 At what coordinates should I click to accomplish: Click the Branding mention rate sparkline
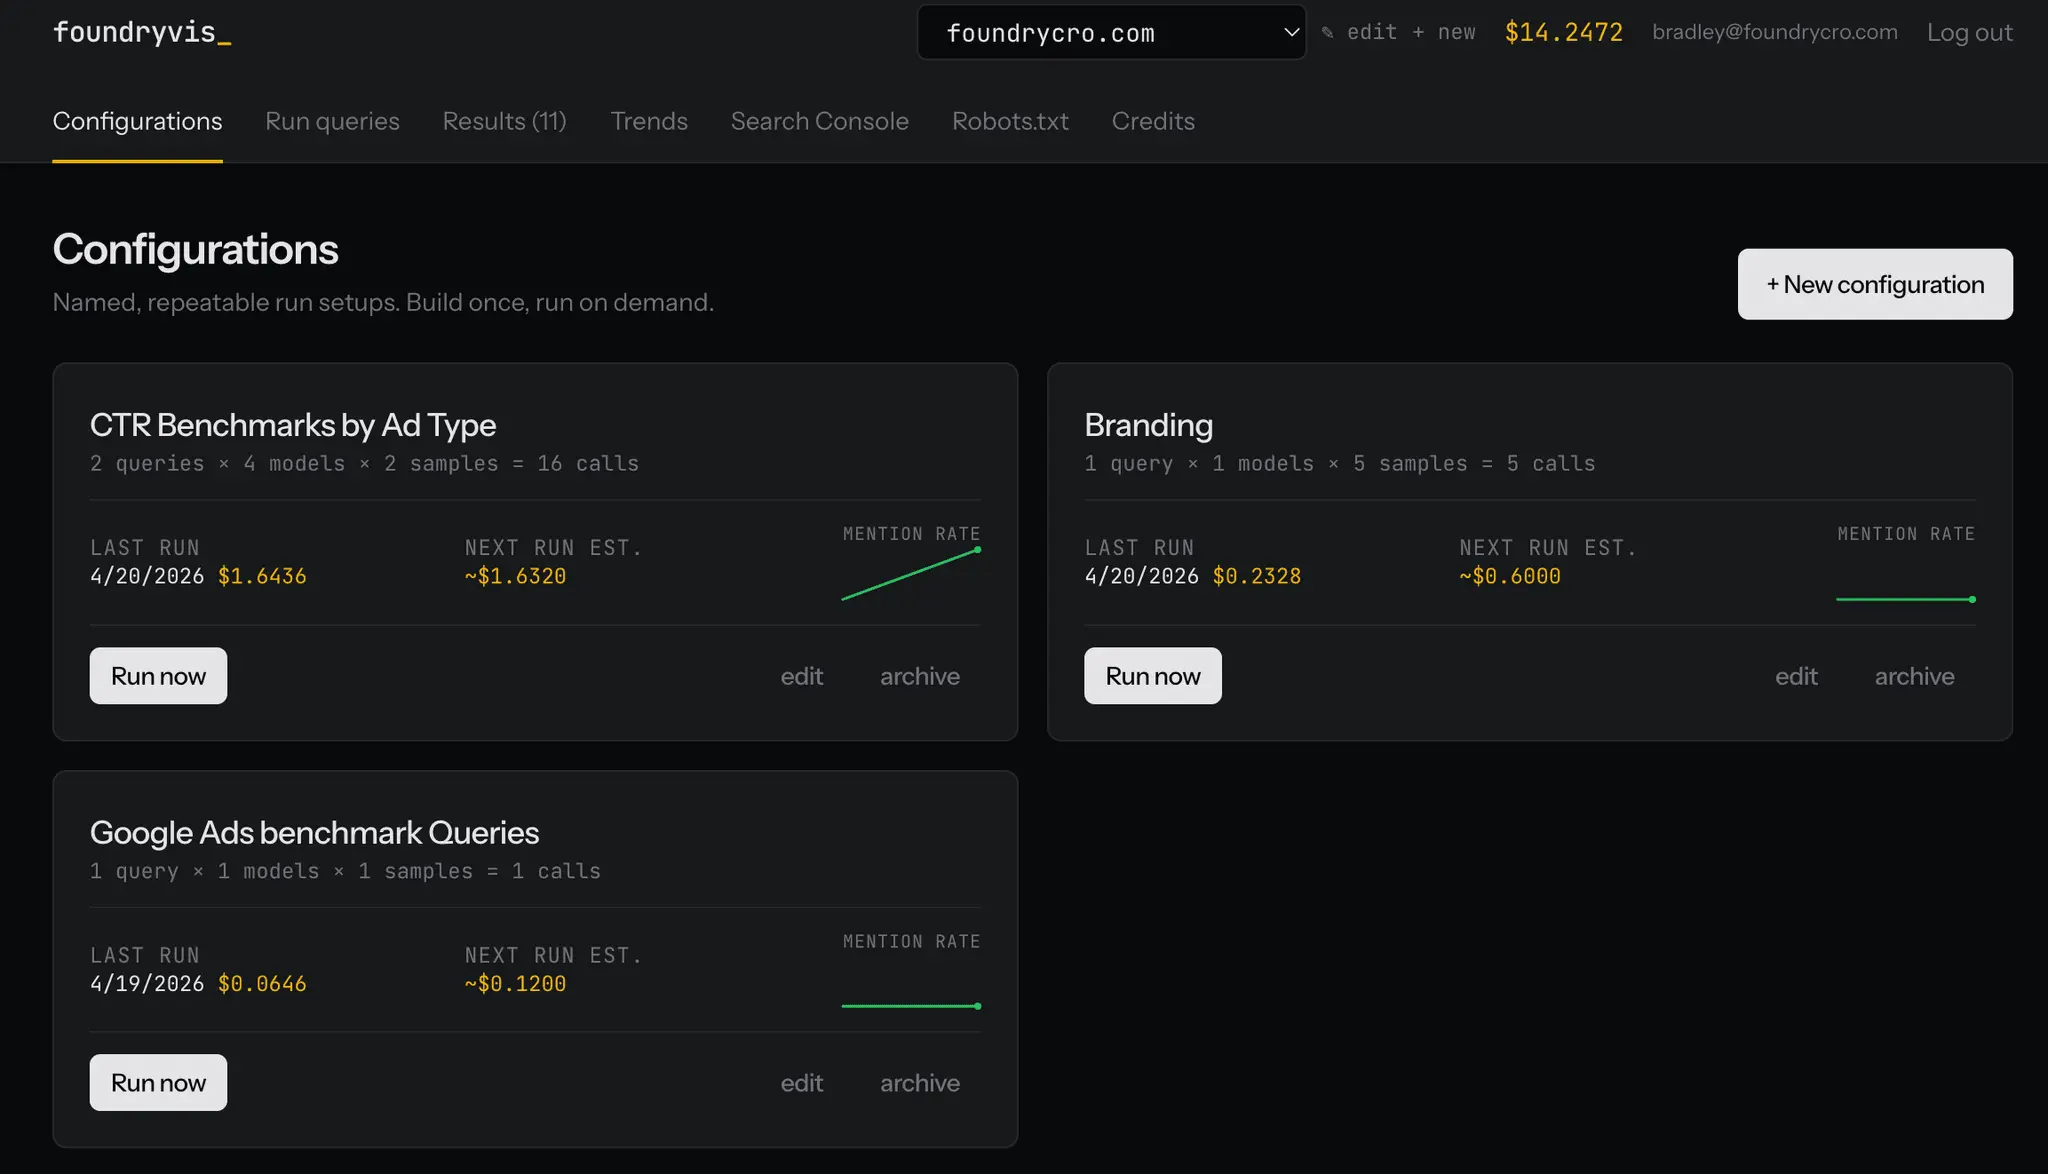[1906, 599]
